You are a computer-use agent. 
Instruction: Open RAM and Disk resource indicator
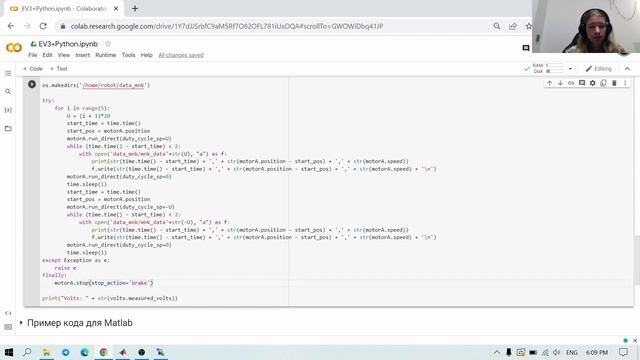coord(548,68)
